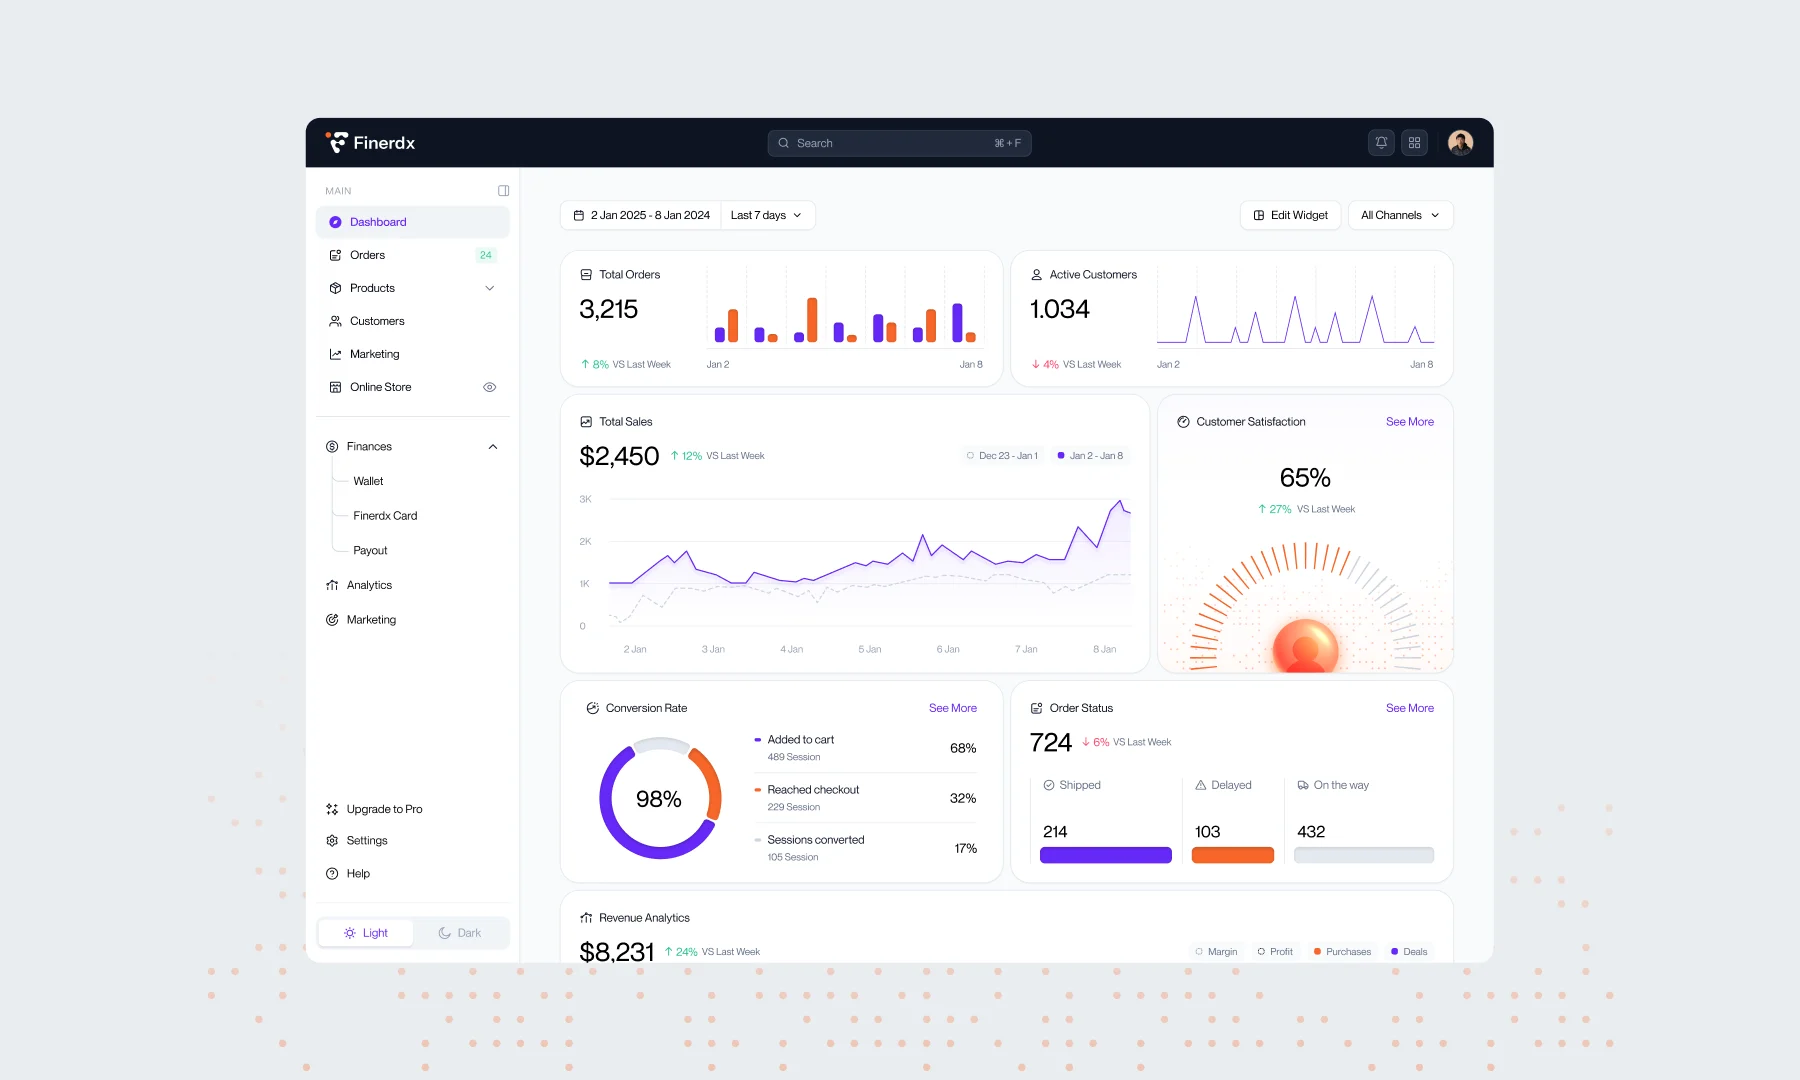Click the Total Sales chart icon
This screenshot has width=1800, height=1080.
[x=586, y=422]
